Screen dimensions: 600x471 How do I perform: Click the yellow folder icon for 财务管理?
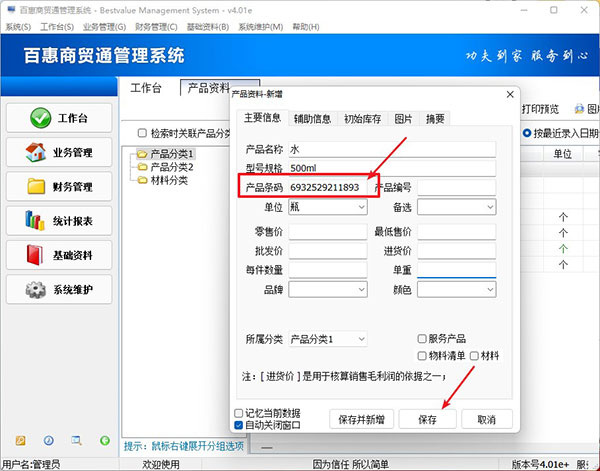(x=36, y=187)
